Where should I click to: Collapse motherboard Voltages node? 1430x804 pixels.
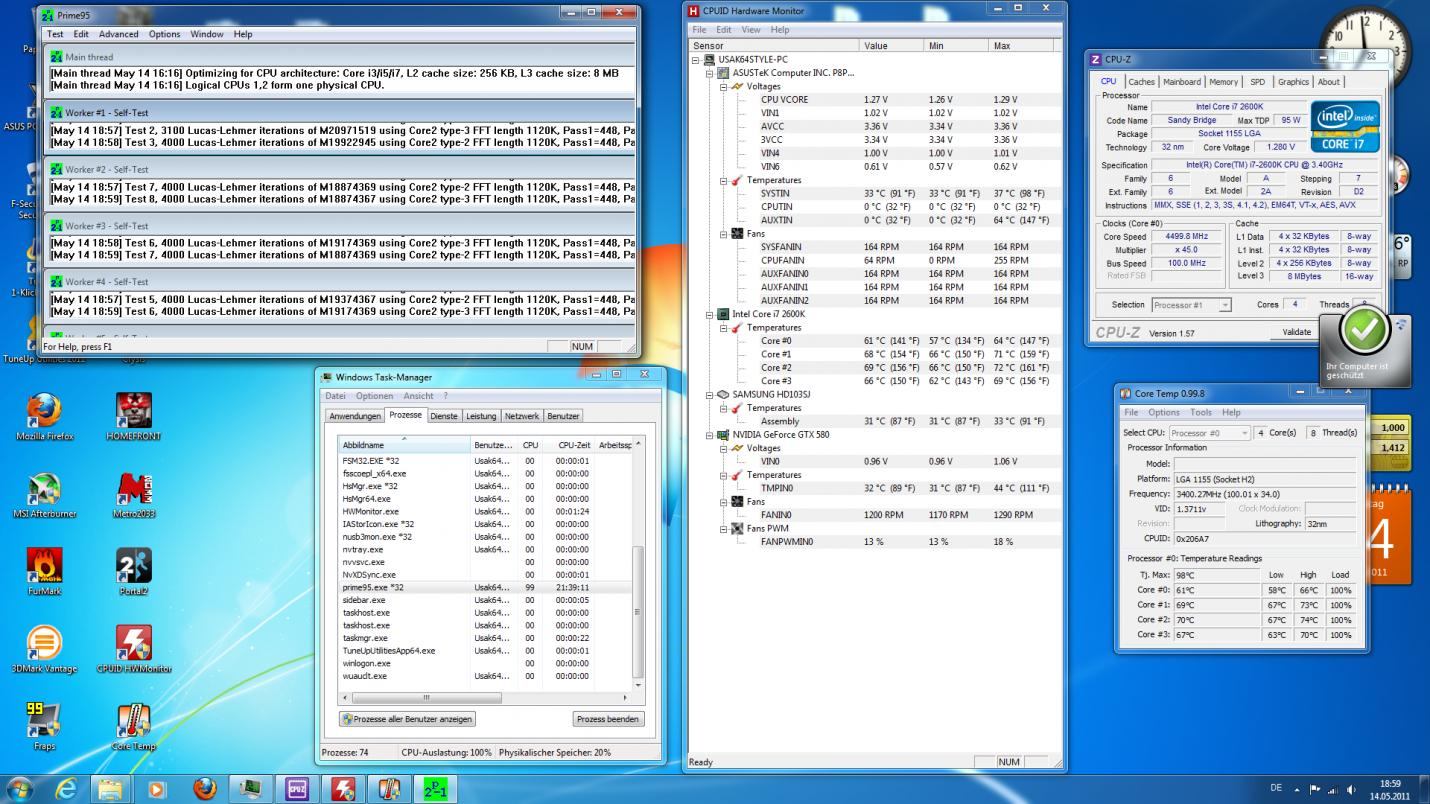tap(724, 87)
